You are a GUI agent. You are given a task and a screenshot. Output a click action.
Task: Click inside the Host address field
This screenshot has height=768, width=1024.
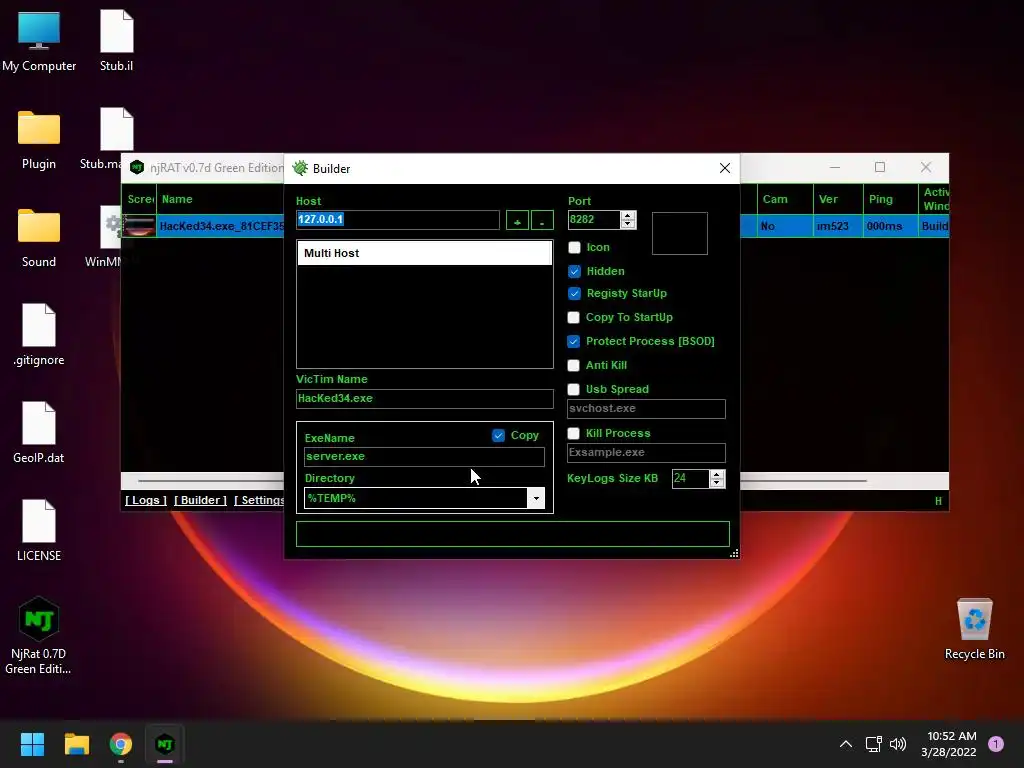point(398,219)
